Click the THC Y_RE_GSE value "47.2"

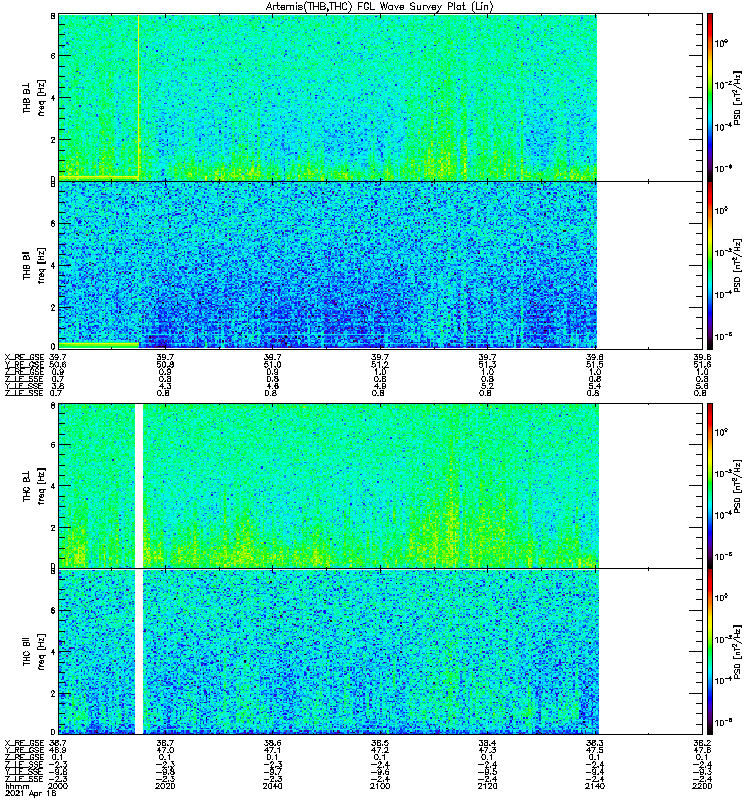click(380, 750)
